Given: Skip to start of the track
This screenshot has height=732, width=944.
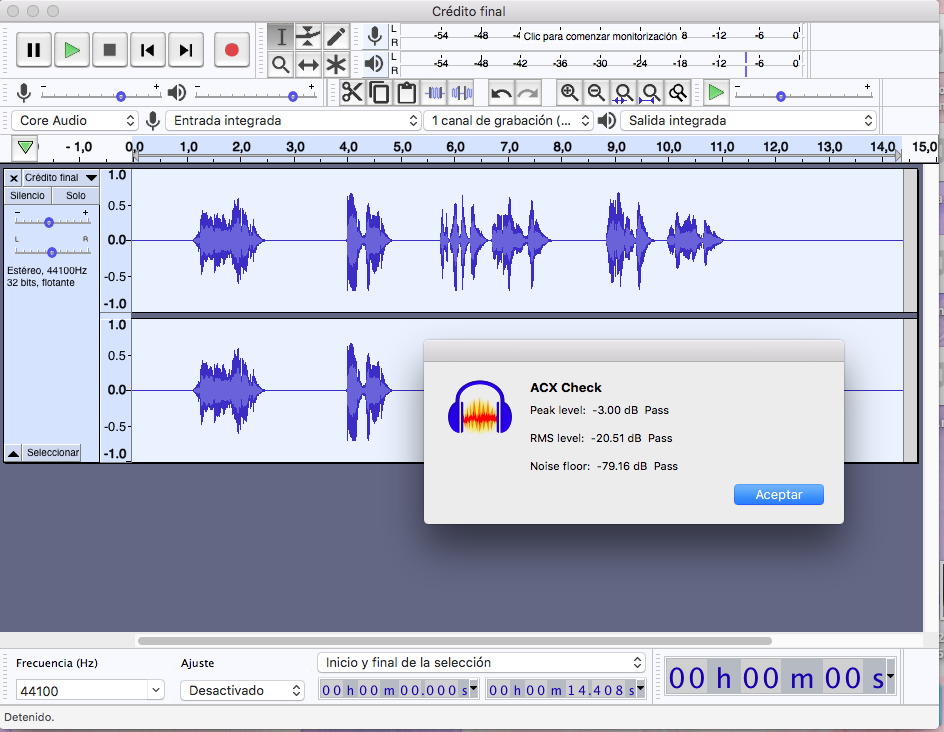Looking at the screenshot, I should pos(148,50).
